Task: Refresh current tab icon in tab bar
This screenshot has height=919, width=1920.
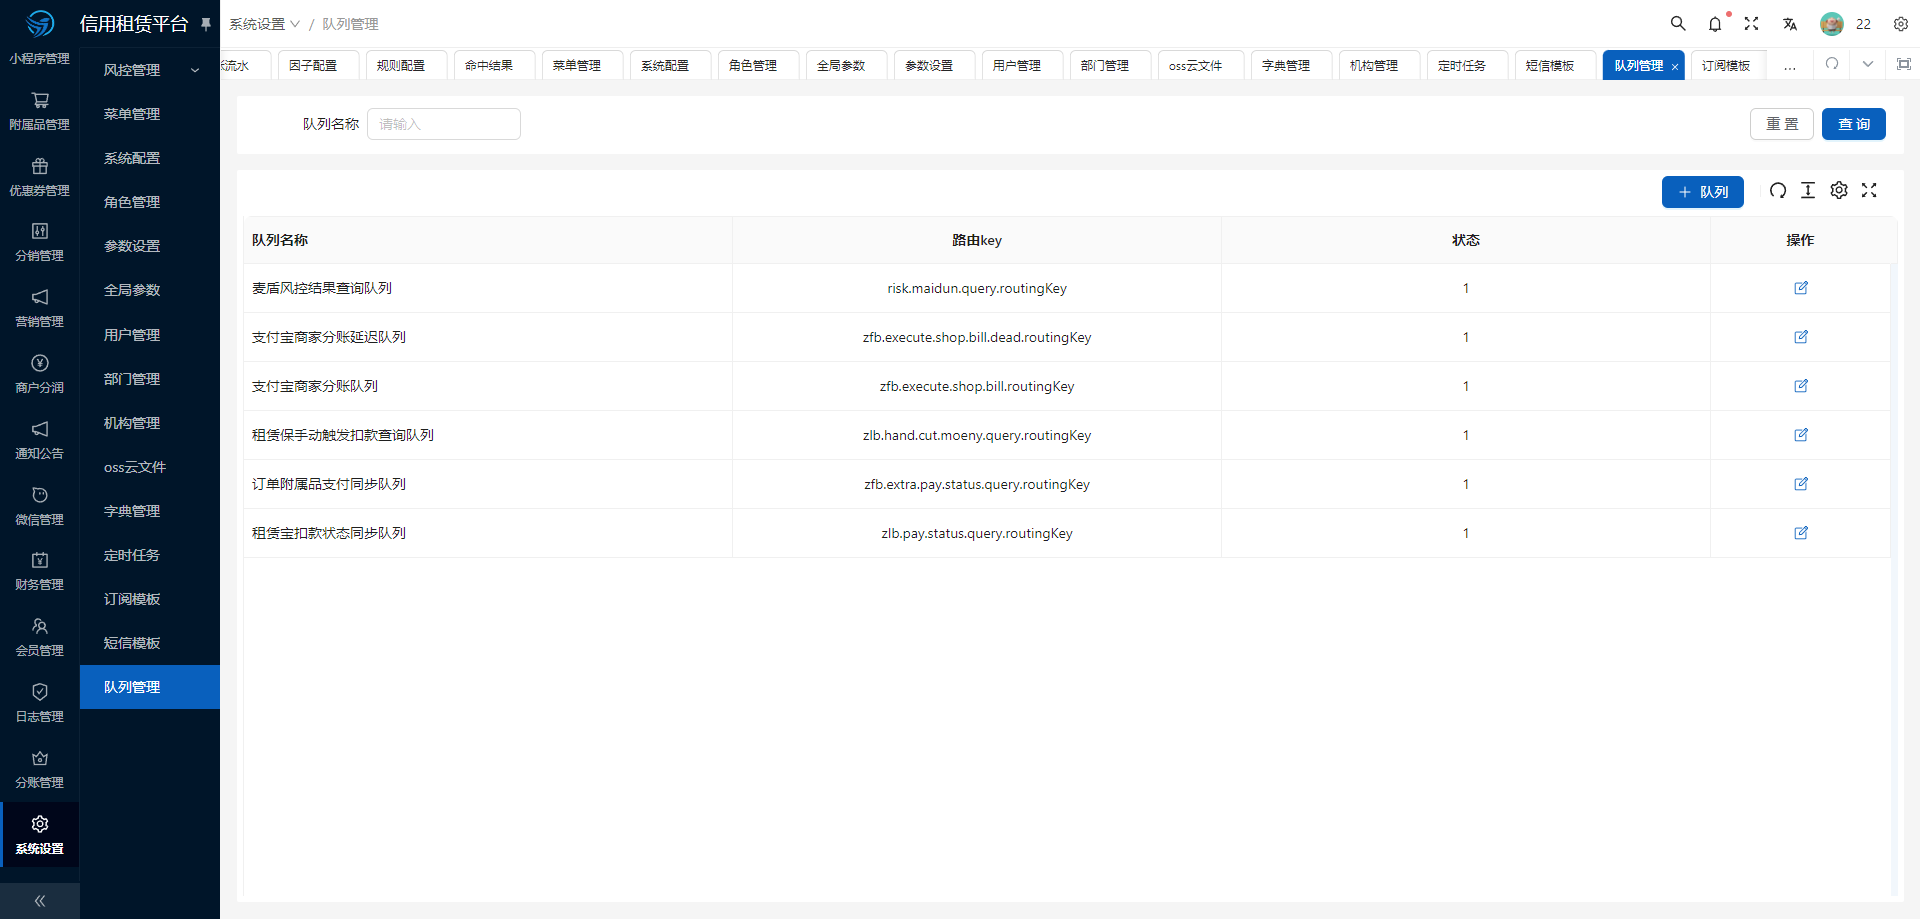Action: pyautogui.click(x=1832, y=64)
